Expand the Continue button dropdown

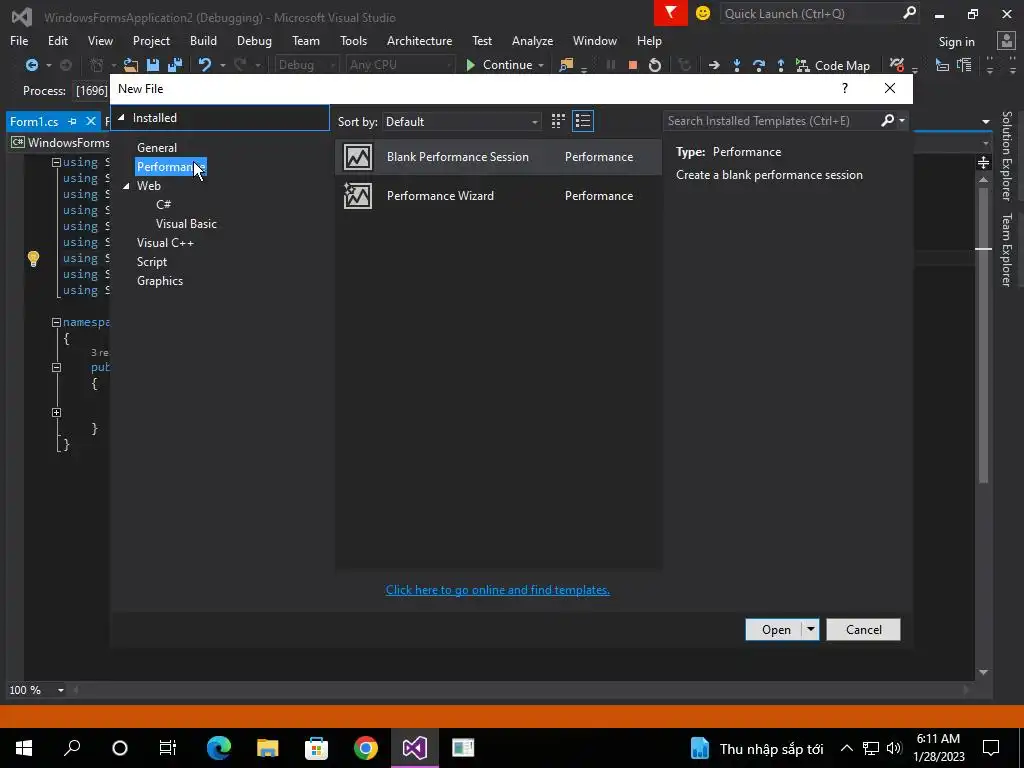[541, 65]
